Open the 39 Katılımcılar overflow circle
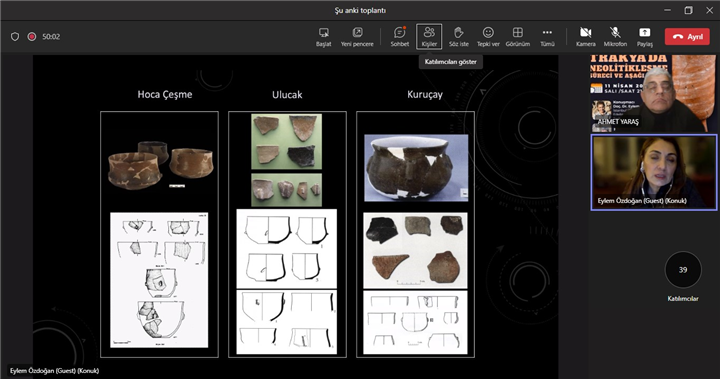 tap(683, 270)
